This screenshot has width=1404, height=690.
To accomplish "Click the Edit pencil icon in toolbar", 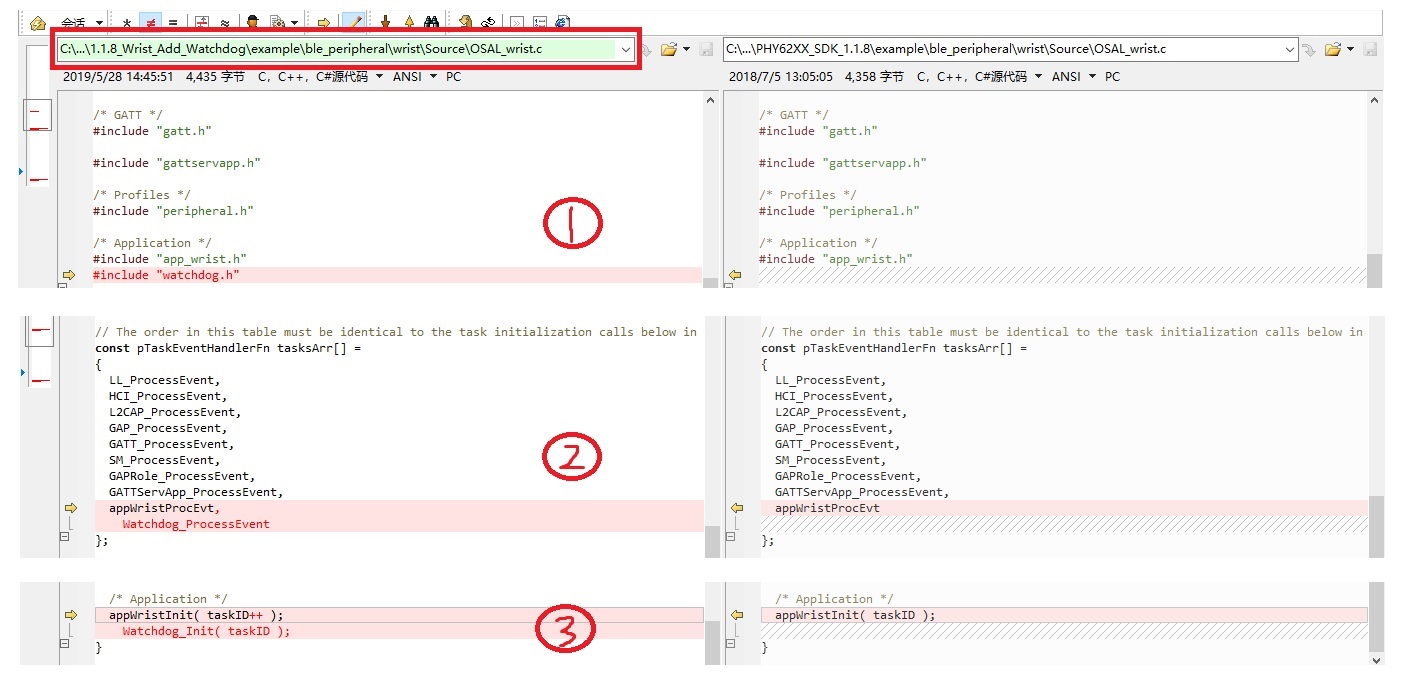I will 353,22.
